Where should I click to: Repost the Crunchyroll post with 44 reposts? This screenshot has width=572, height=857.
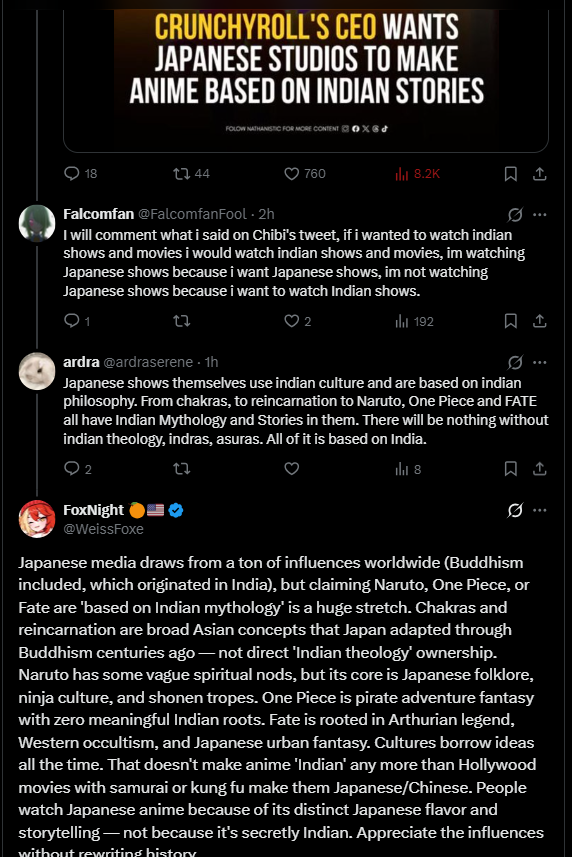[x=191, y=174]
